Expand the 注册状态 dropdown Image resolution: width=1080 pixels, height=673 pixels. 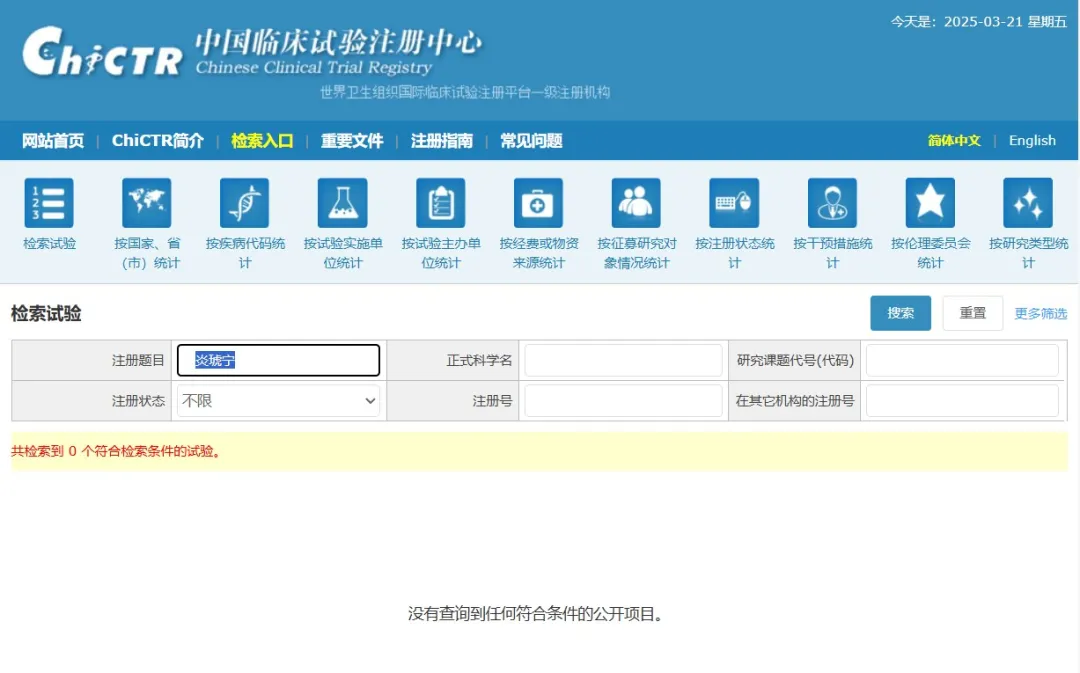[278, 401]
